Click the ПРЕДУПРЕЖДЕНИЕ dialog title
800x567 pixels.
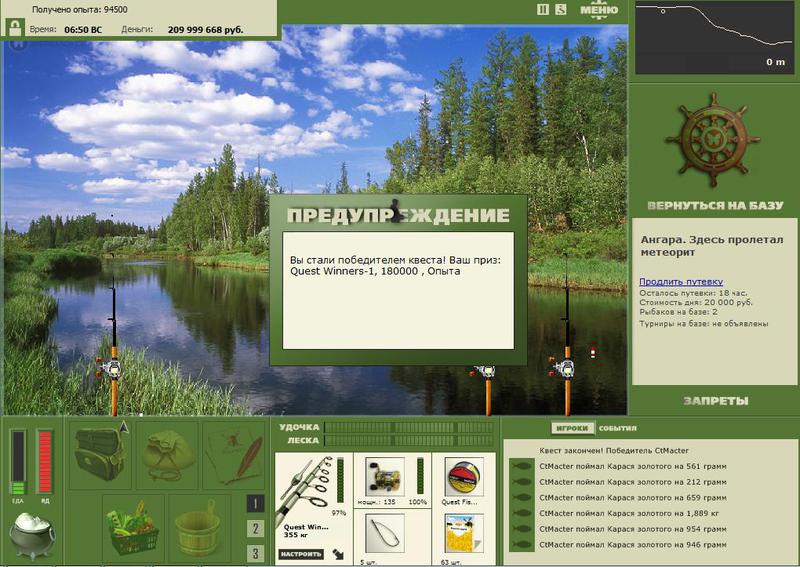point(398,215)
